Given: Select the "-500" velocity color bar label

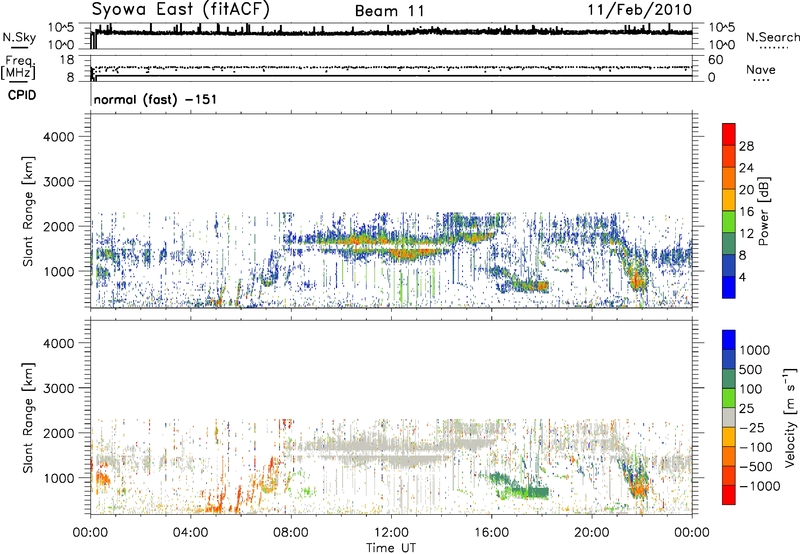Looking at the screenshot, I should point(756,467).
